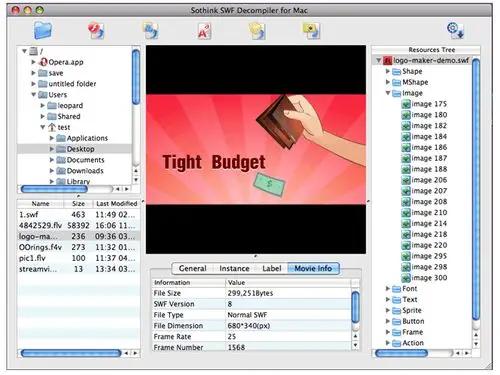Select image 210 resource
Image resolution: width=500 pixels, height=375 pixels.
[x=424, y=213]
